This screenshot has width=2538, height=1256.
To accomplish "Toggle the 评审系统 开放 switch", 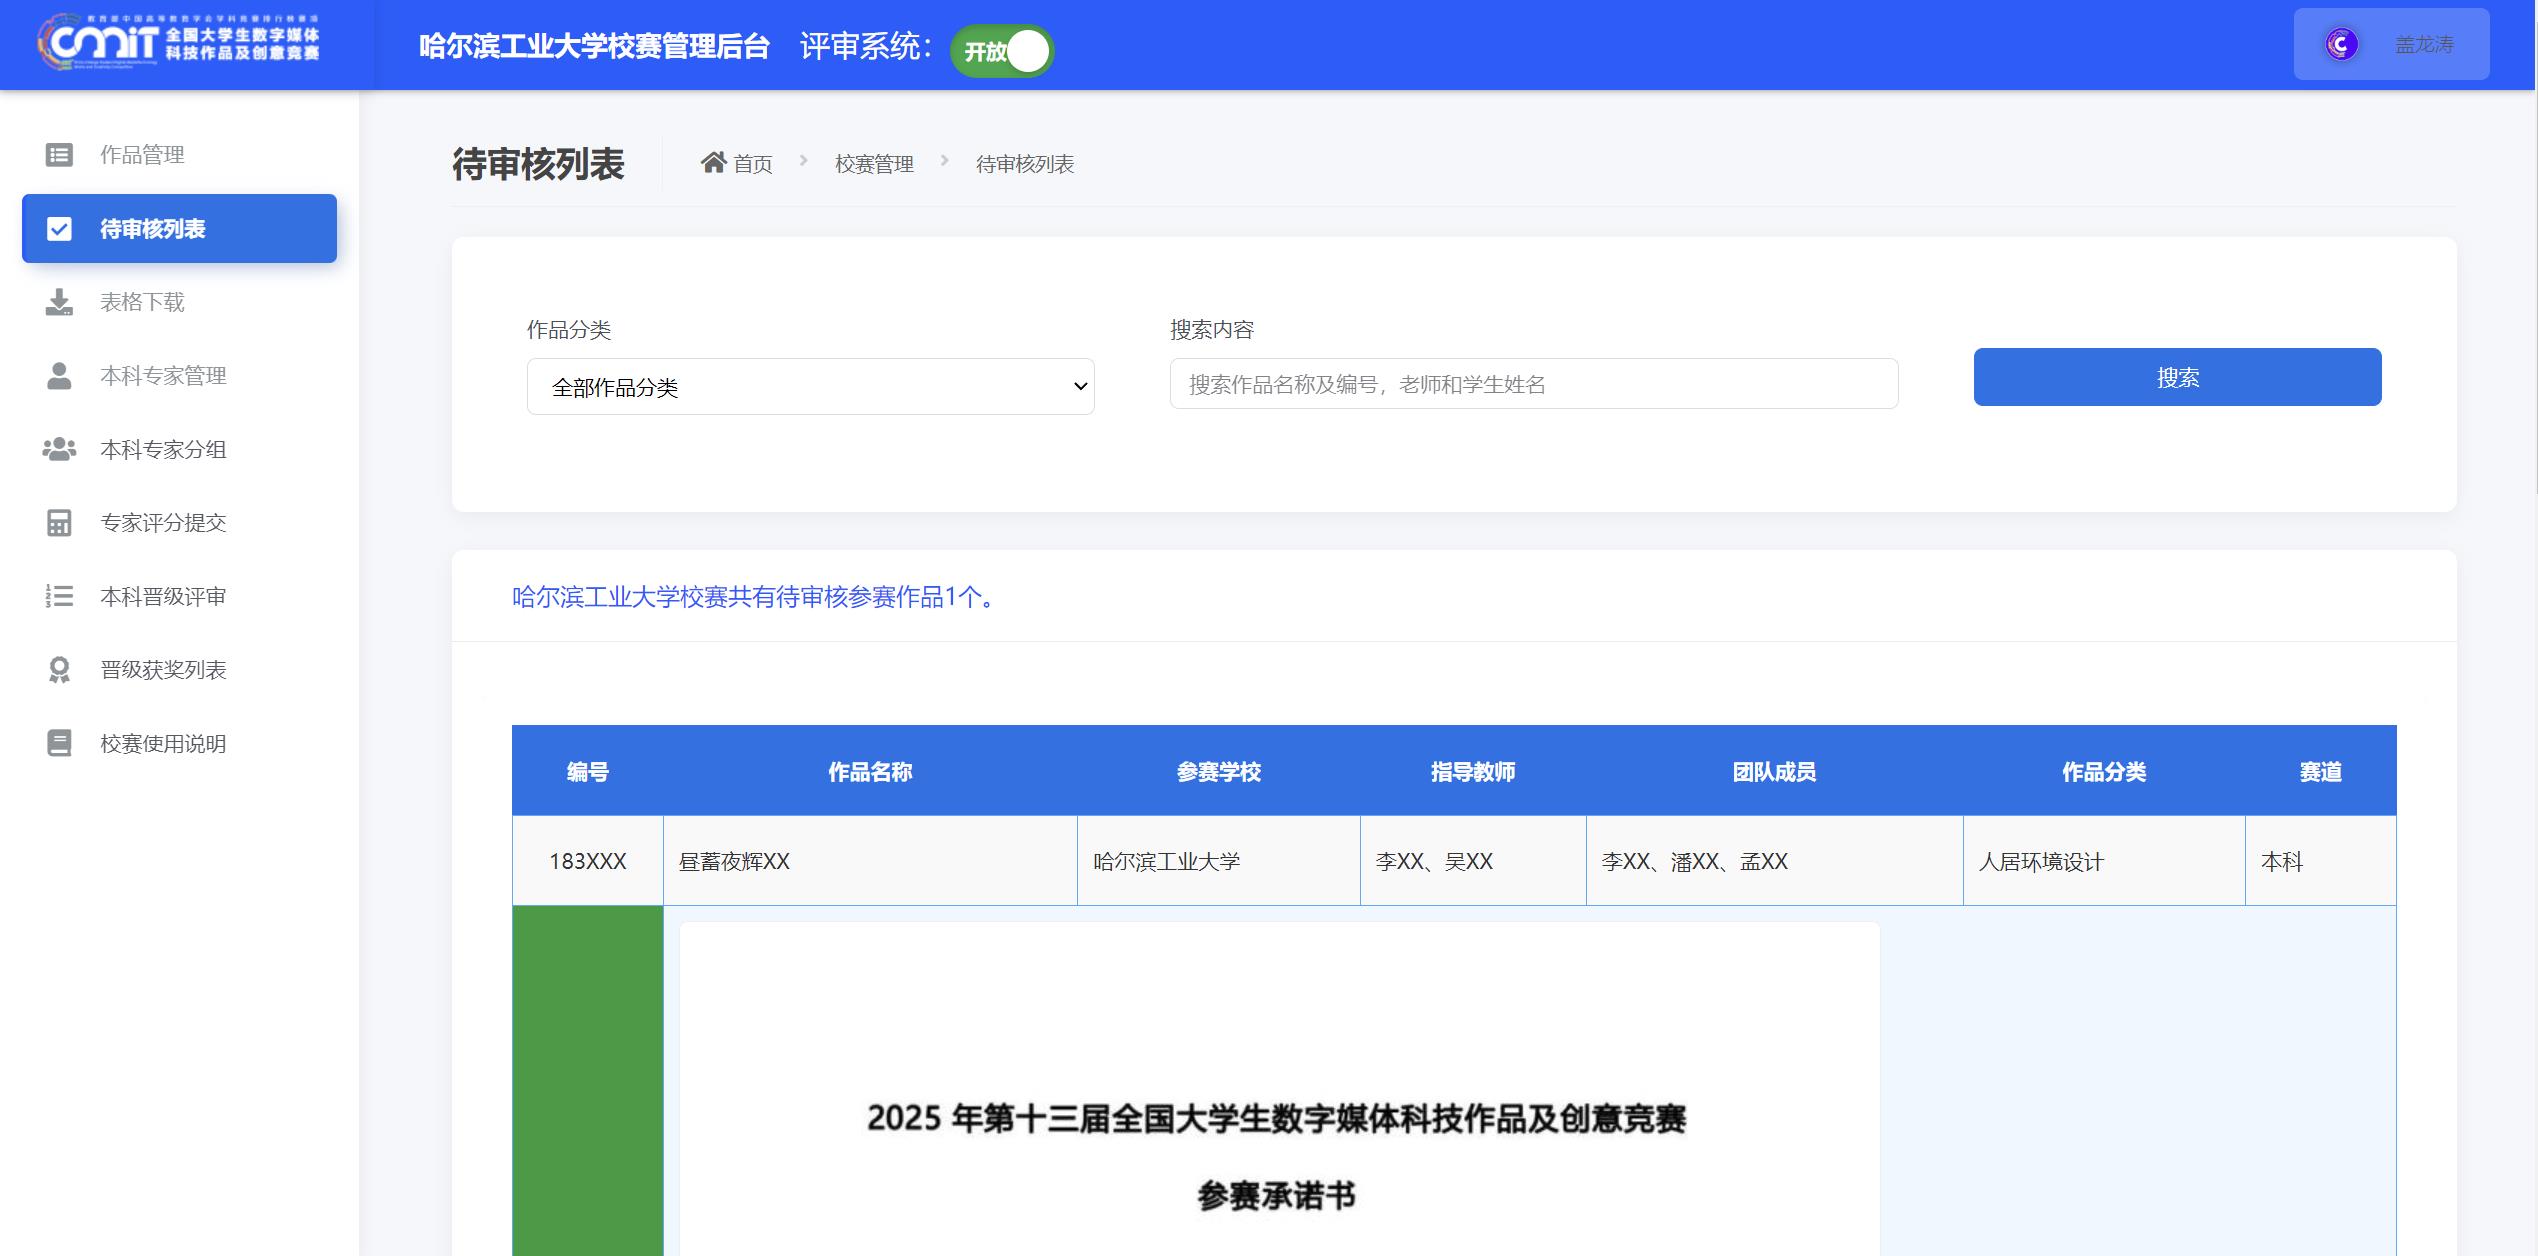I will (1002, 51).
